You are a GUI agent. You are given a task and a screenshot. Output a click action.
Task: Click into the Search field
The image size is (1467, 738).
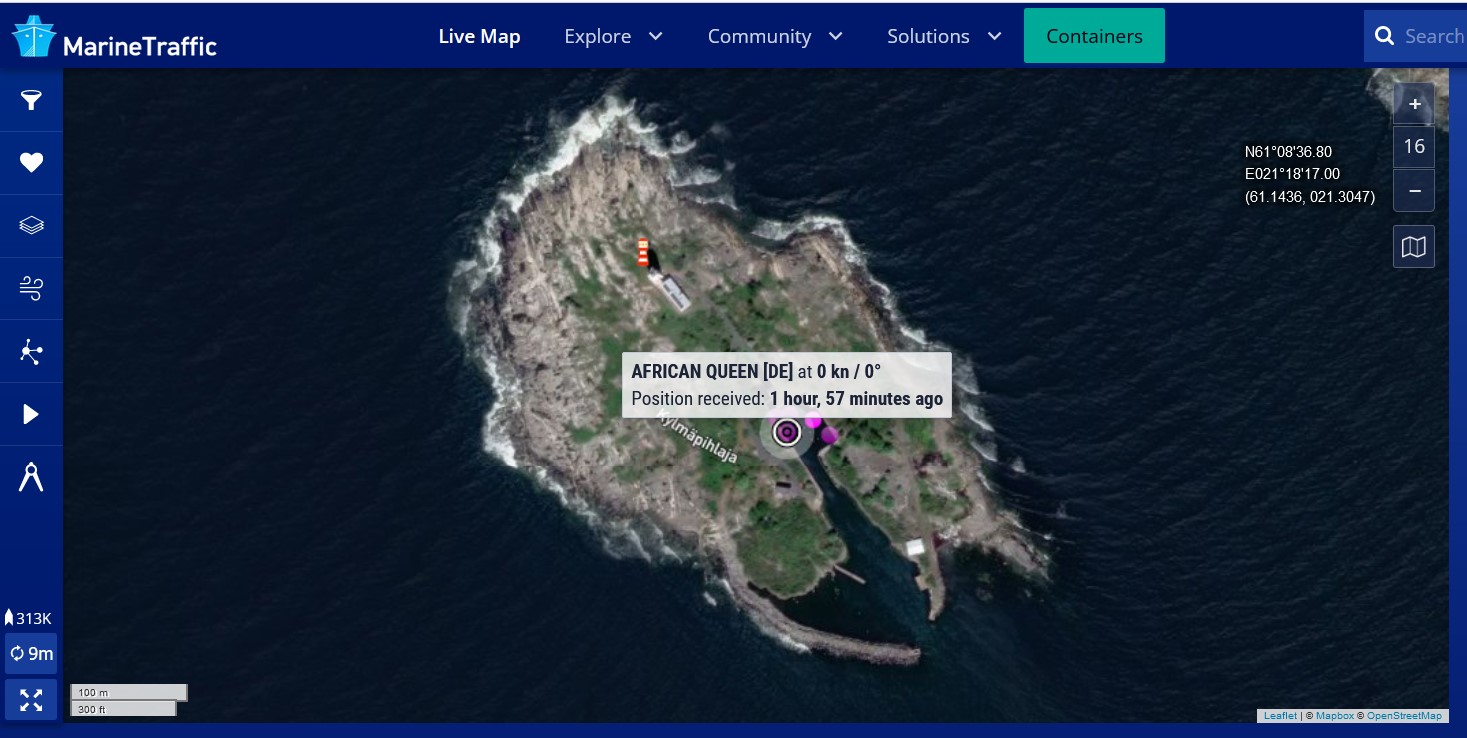pos(1430,37)
